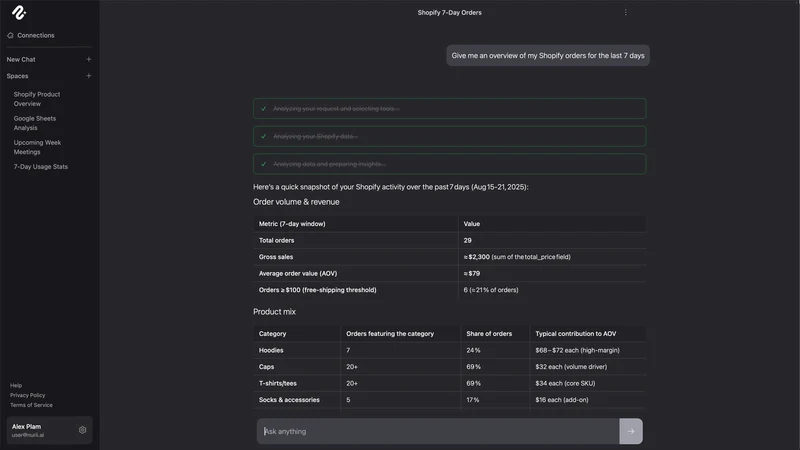
Task: Select '$34 each (core SKU)' cell
Action: click(565, 383)
